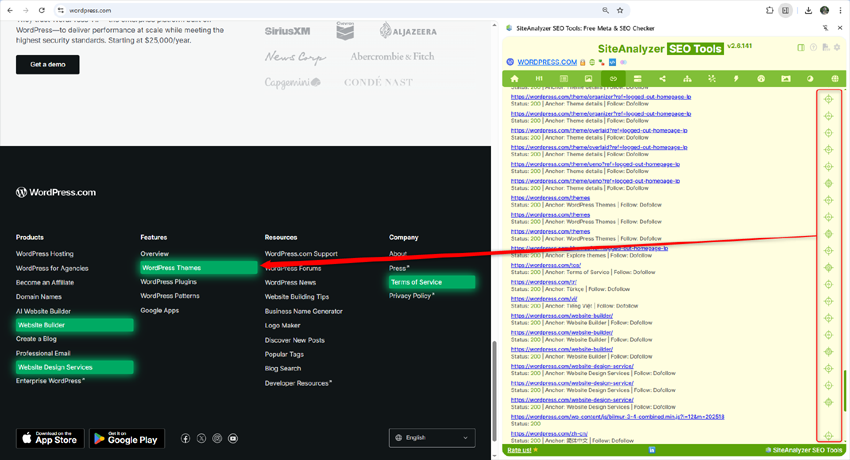Close the SiteAnalyzer side panel
The height and width of the screenshot is (460, 850).
840,28
